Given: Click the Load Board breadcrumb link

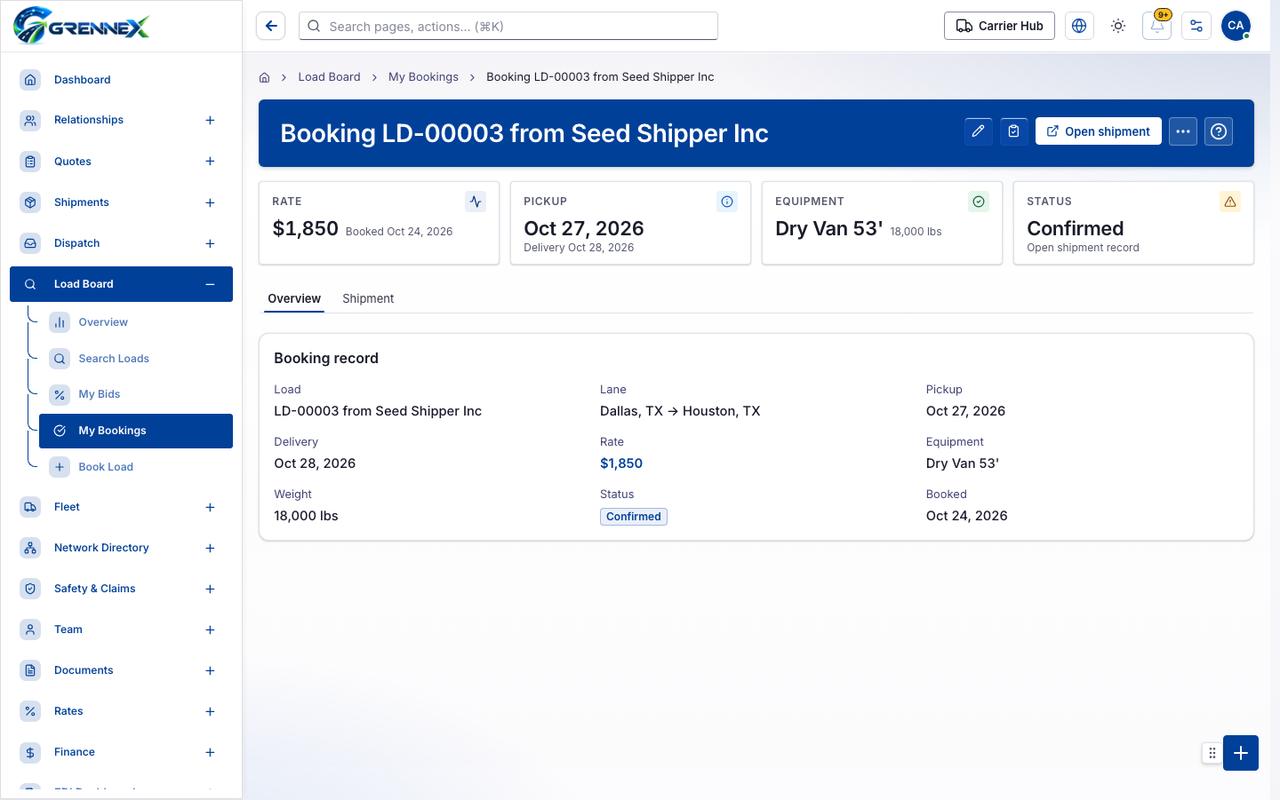Looking at the screenshot, I should [329, 77].
